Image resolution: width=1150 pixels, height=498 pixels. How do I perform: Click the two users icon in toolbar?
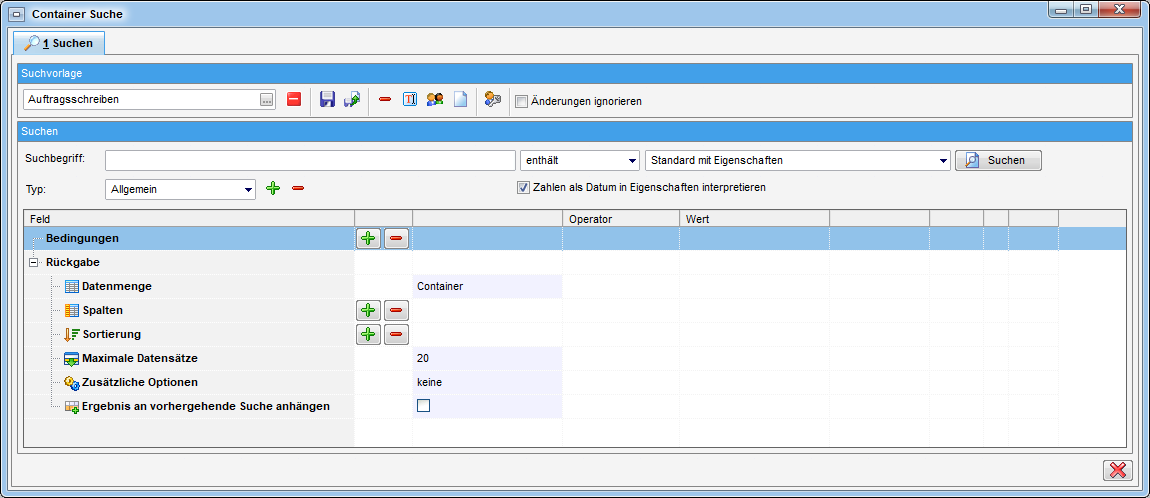(435, 100)
